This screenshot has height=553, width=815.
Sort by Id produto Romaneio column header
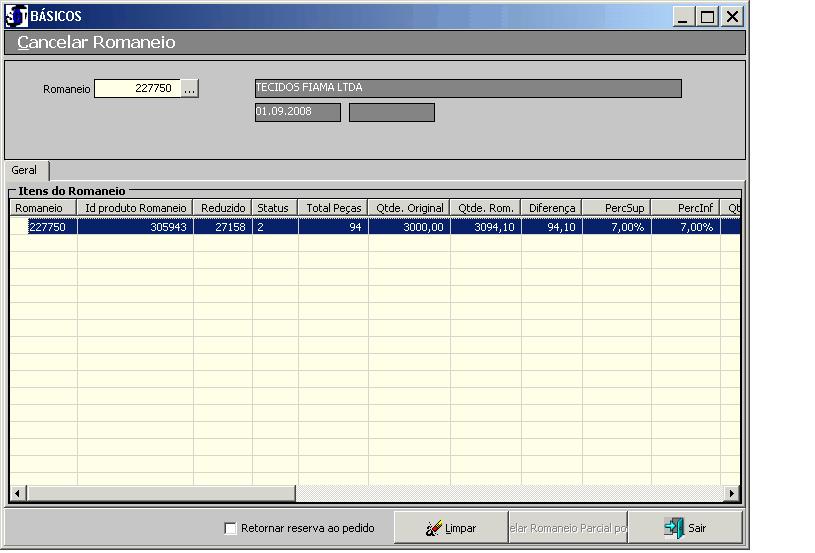pos(135,208)
